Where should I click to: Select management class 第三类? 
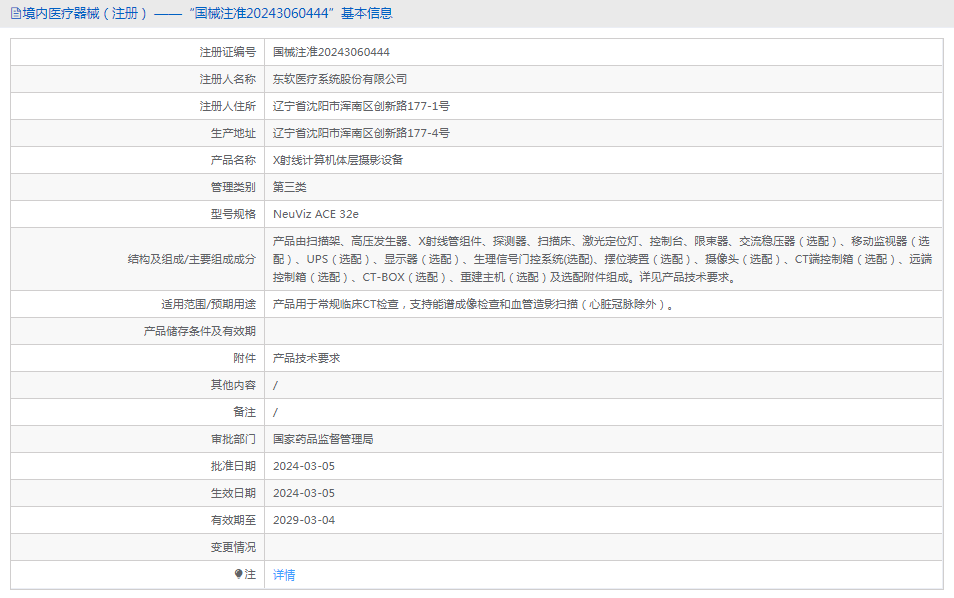click(x=290, y=187)
